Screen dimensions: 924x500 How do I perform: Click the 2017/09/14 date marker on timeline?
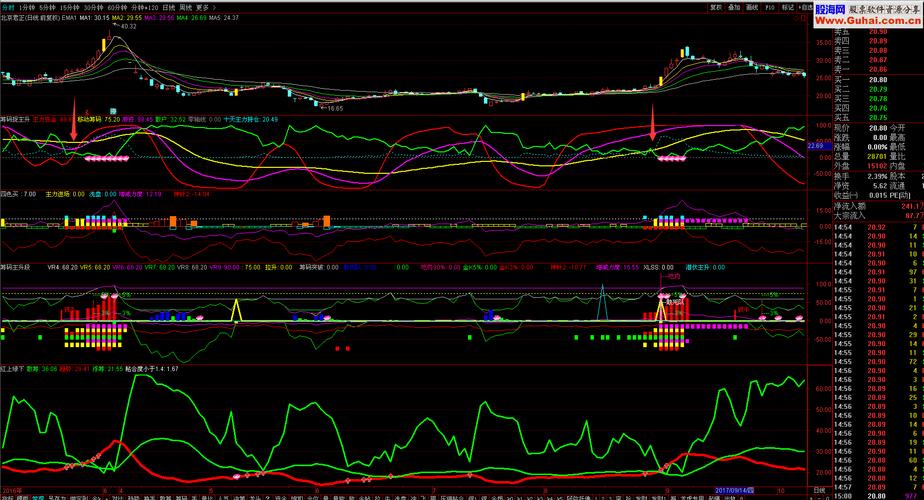[x=734, y=491]
